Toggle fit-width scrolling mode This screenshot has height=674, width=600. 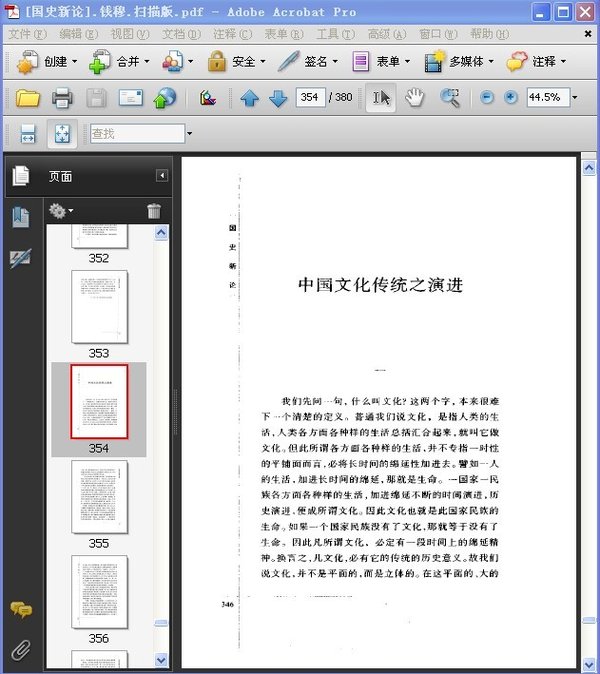tap(28, 134)
